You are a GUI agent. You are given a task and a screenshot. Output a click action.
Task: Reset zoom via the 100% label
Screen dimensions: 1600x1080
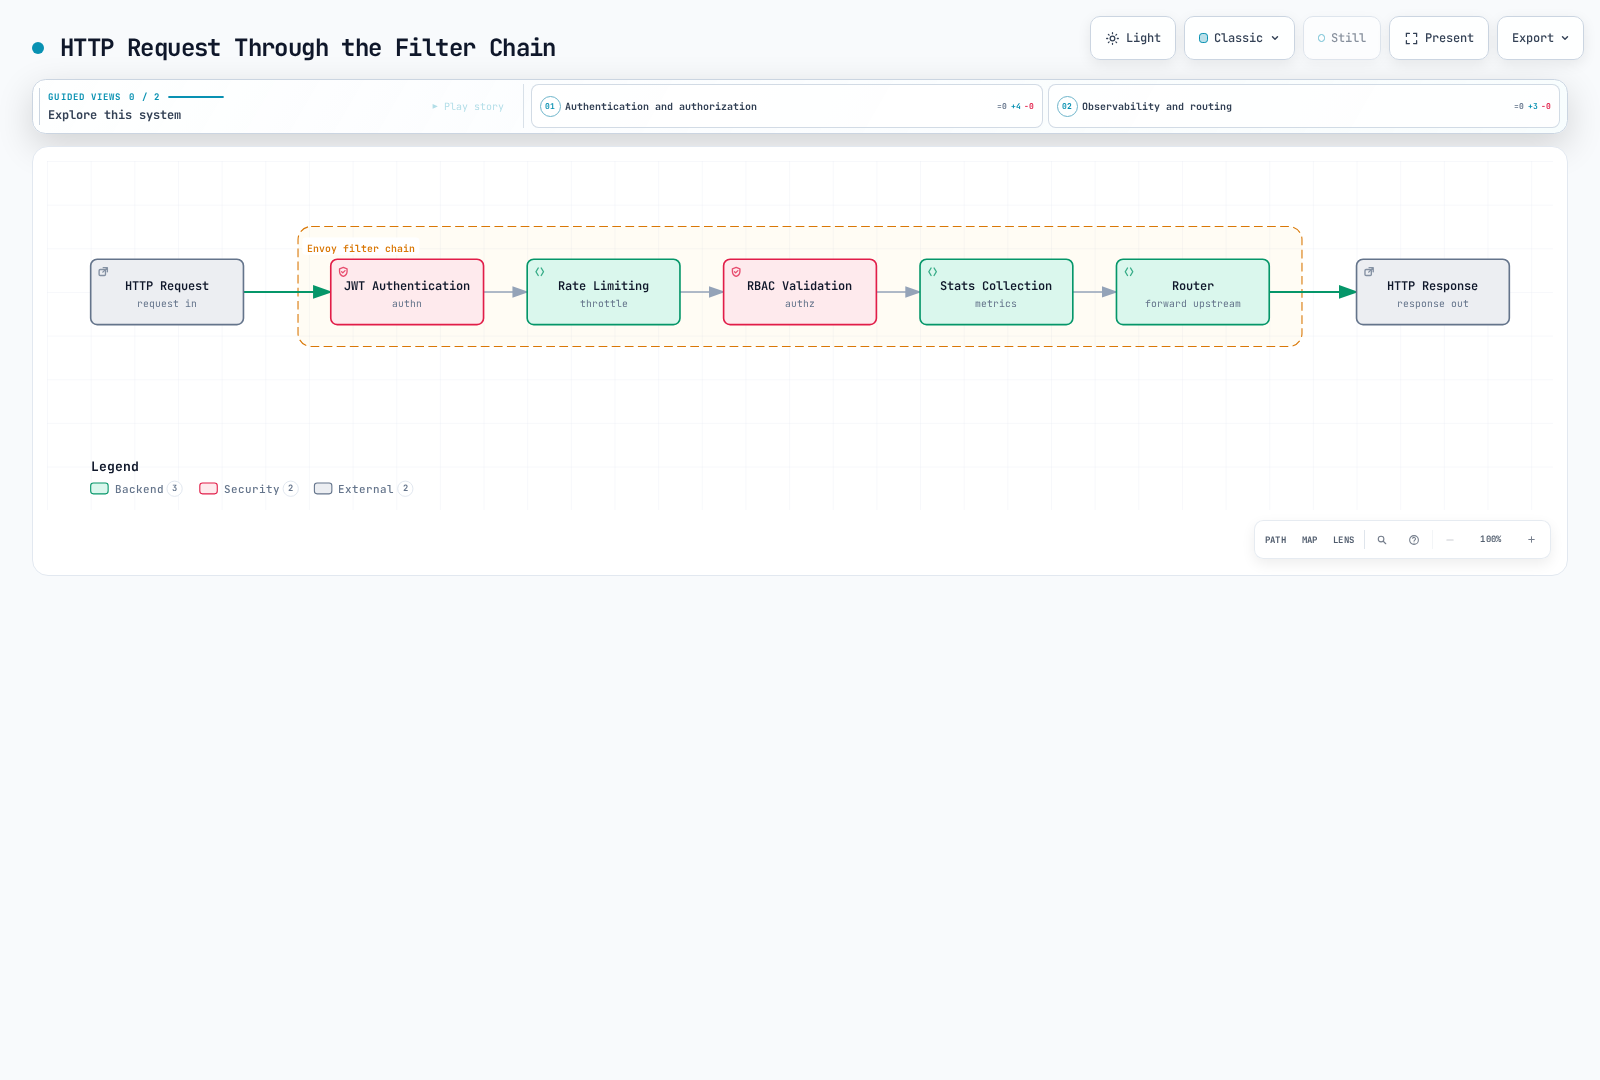[1491, 540]
